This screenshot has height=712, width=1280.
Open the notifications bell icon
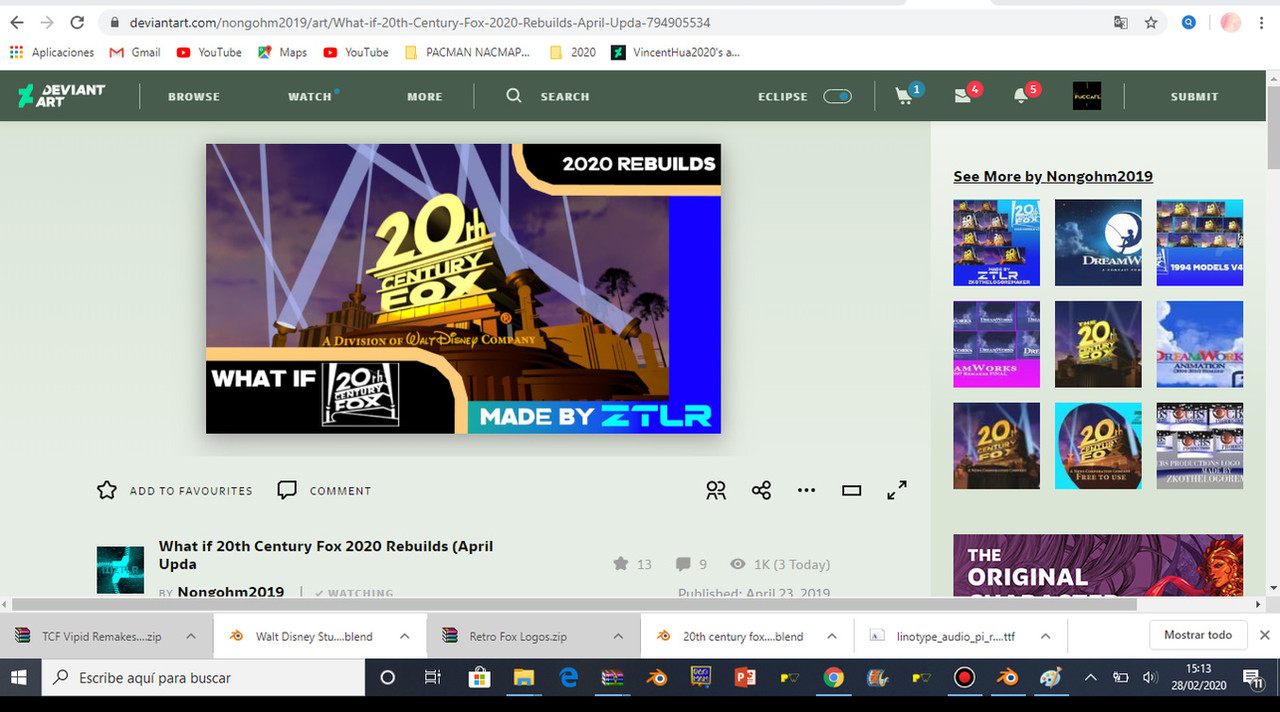(x=1020, y=96)
